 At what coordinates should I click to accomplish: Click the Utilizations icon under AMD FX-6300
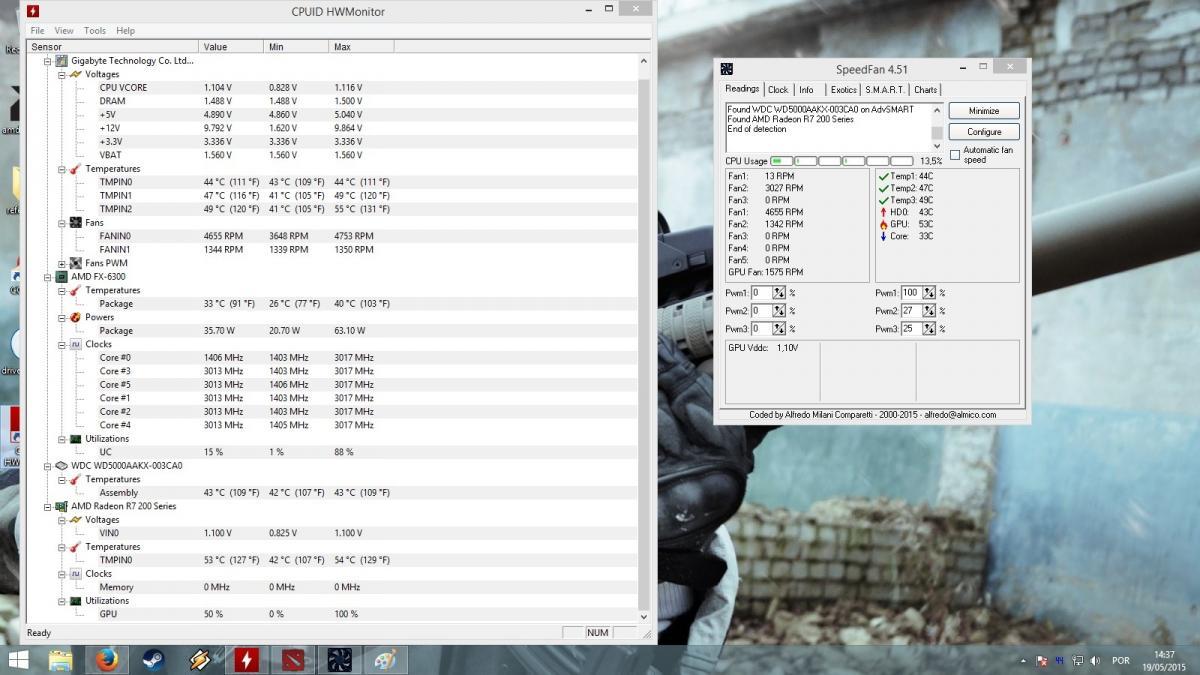[x=75, y=438]
